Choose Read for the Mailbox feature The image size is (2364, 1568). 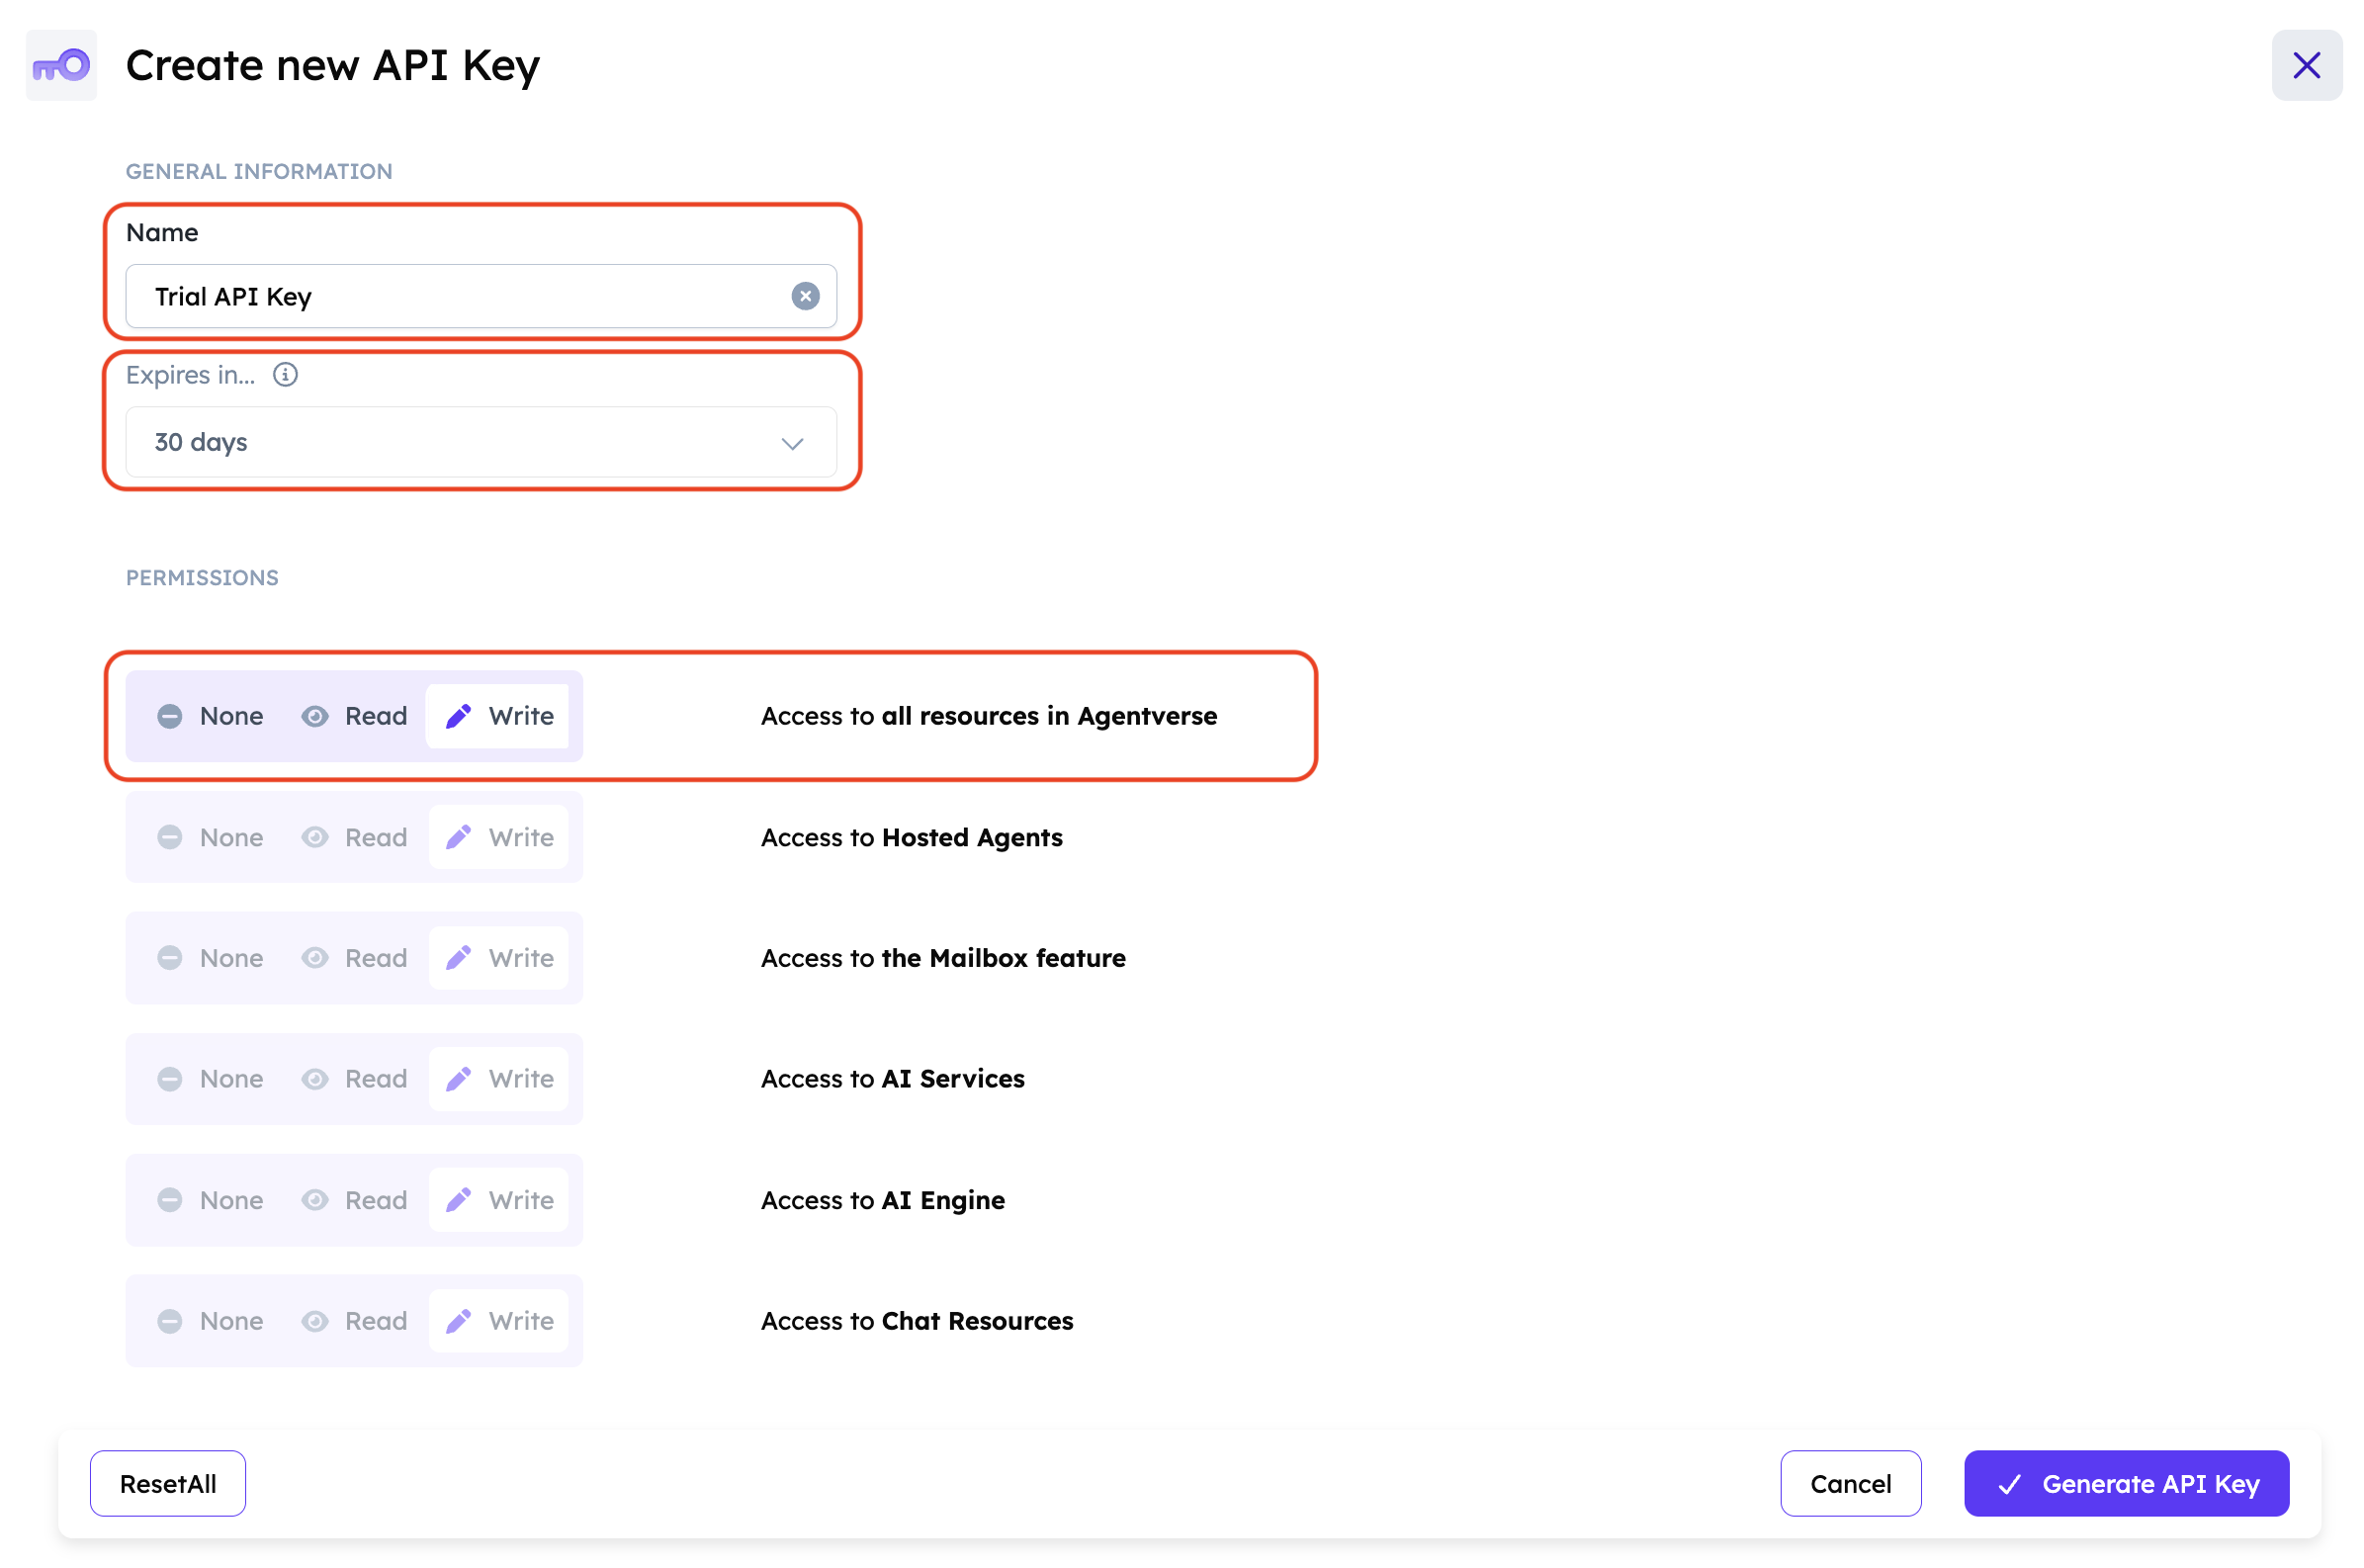click(x=355, y=958)
